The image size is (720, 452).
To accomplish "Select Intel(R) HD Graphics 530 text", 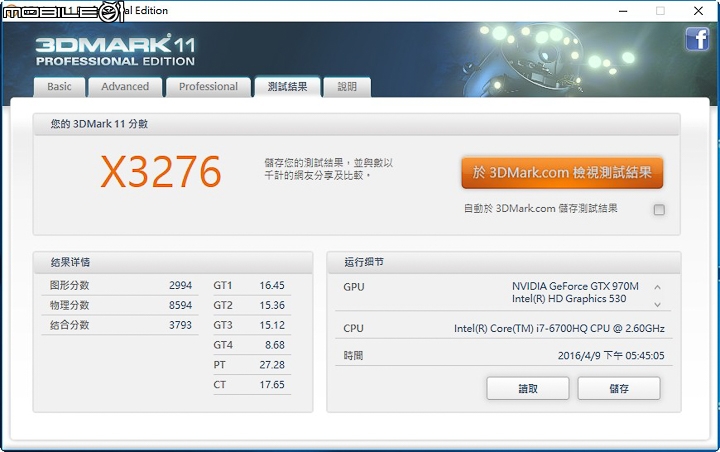I will click(x=569, y=299).
